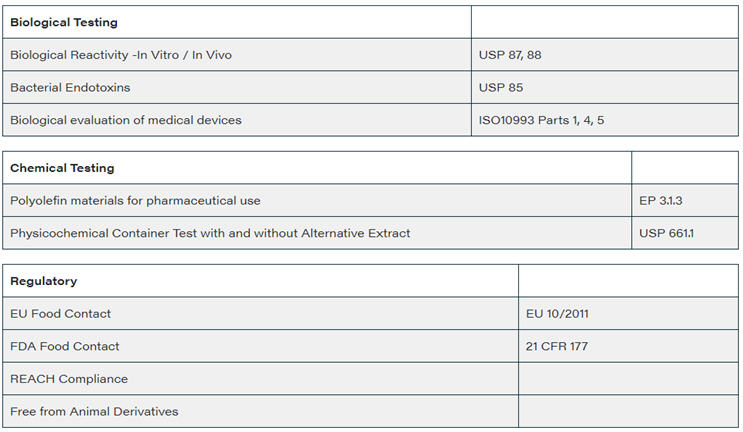Select the Biological Reactivity In Vitro row label
Screen dimensions: 743x432
tap(121, 55)
